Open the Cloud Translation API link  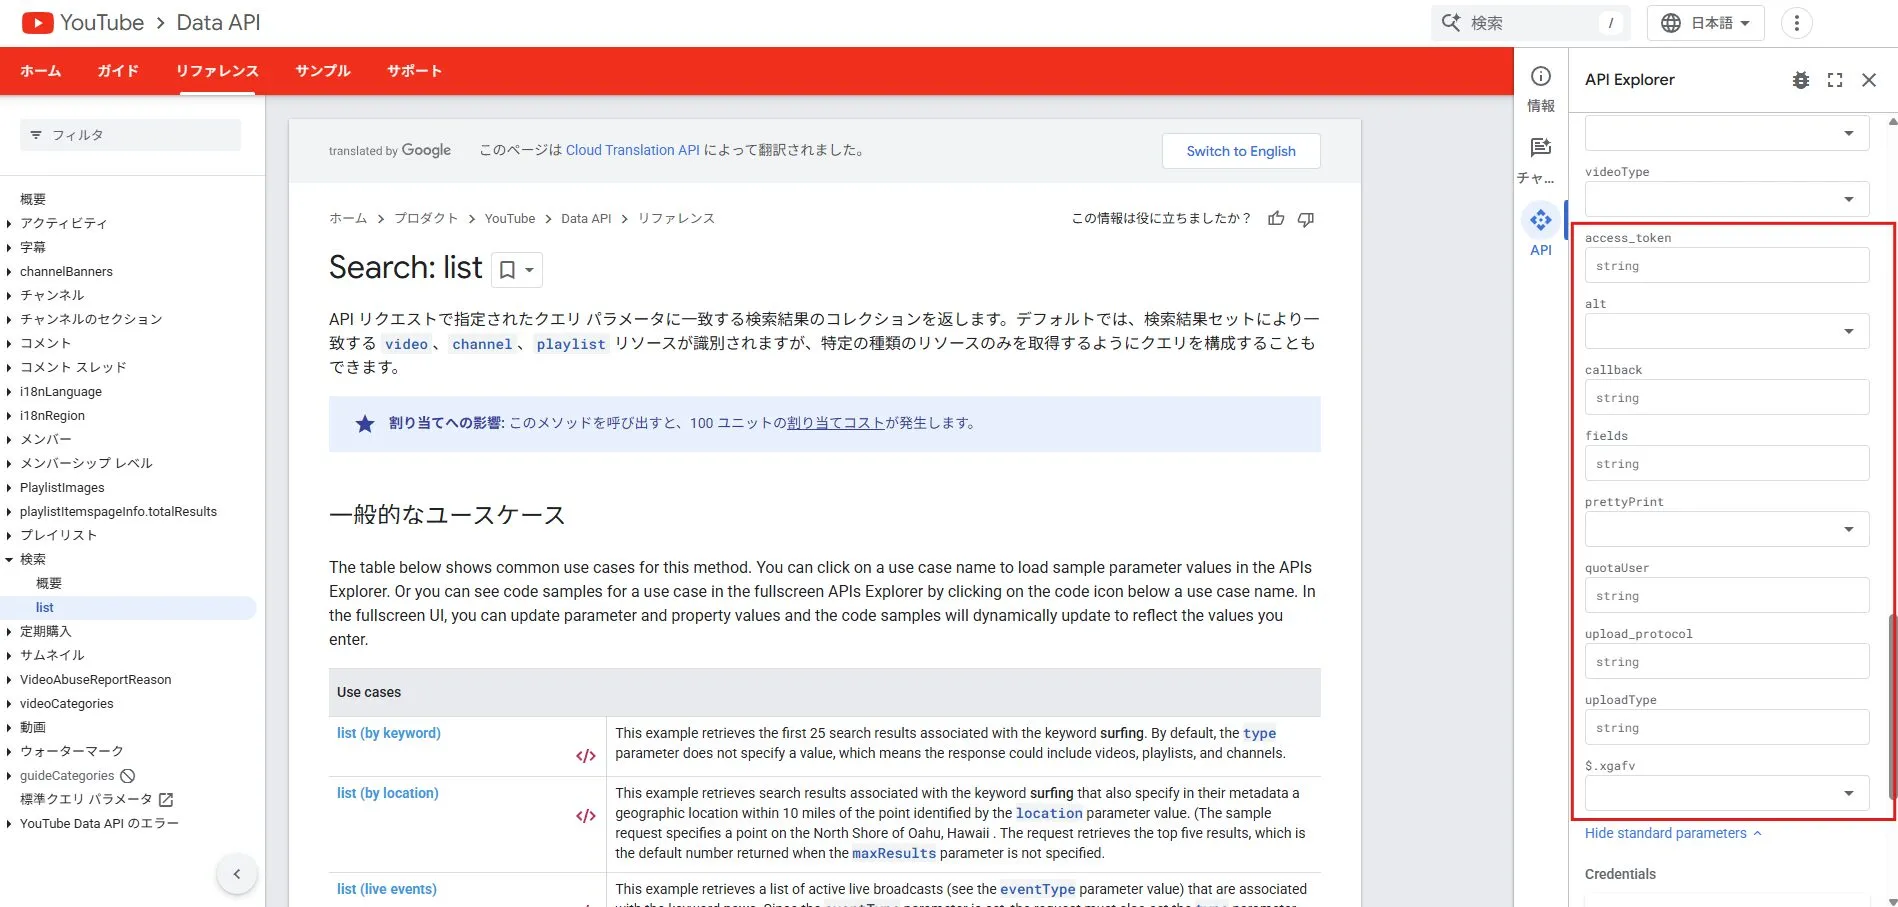[633, 150]
